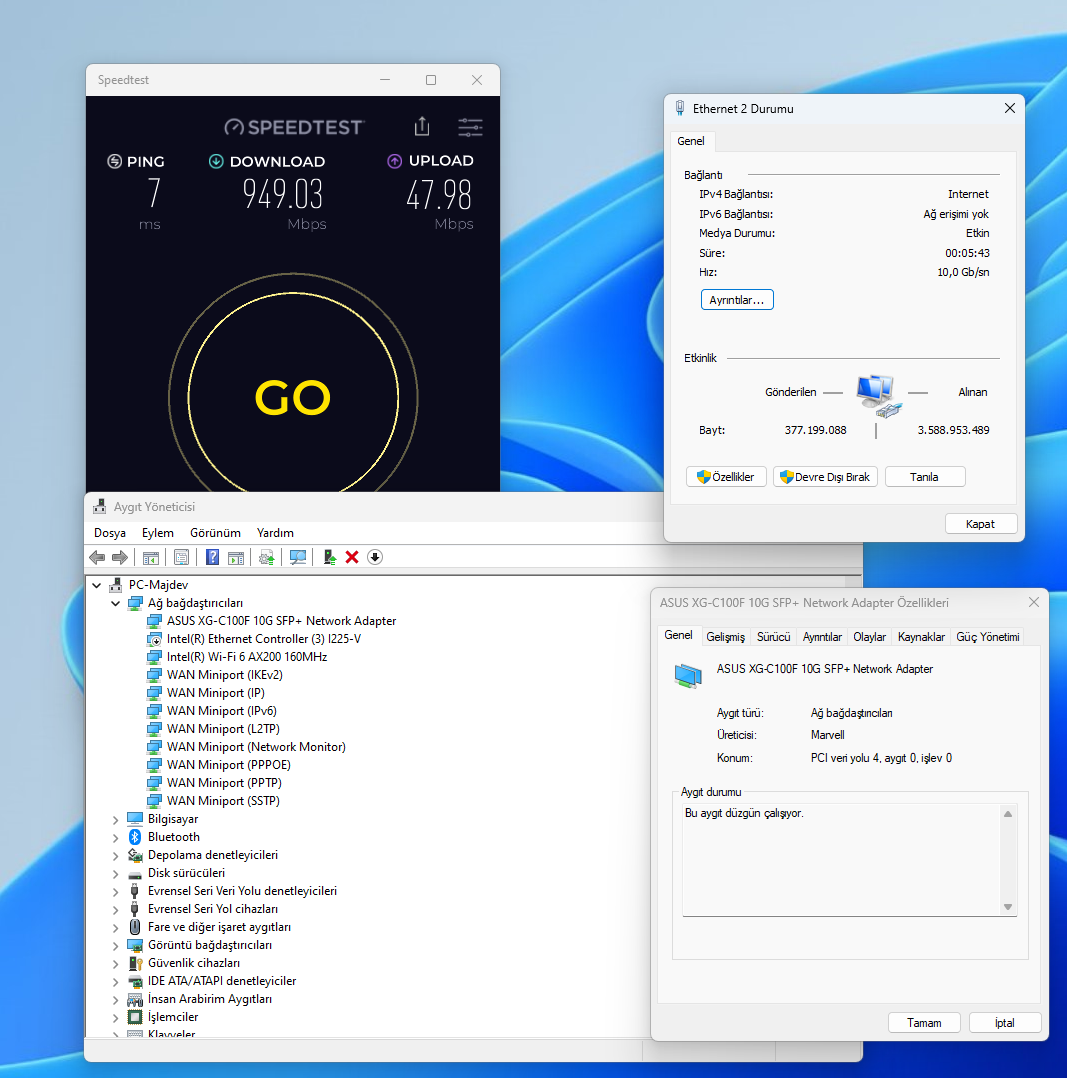Click the Tanıla button
1067x1078 pixels.
[x=925, y=476]
